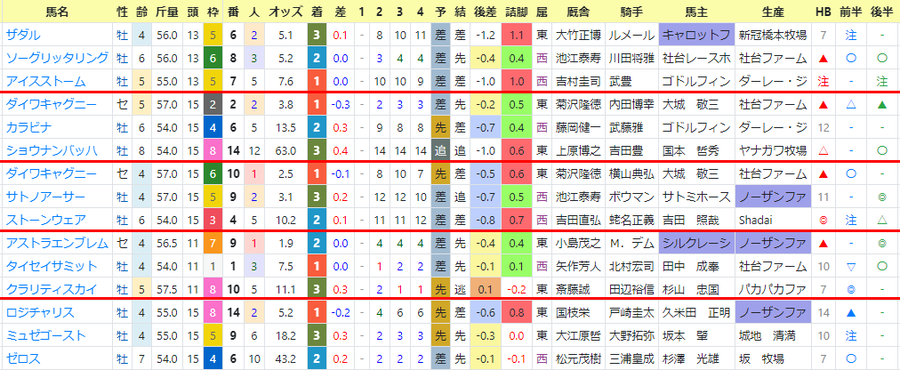
Task: Open the ストーンウェア horse link
Action: (45, 220)
